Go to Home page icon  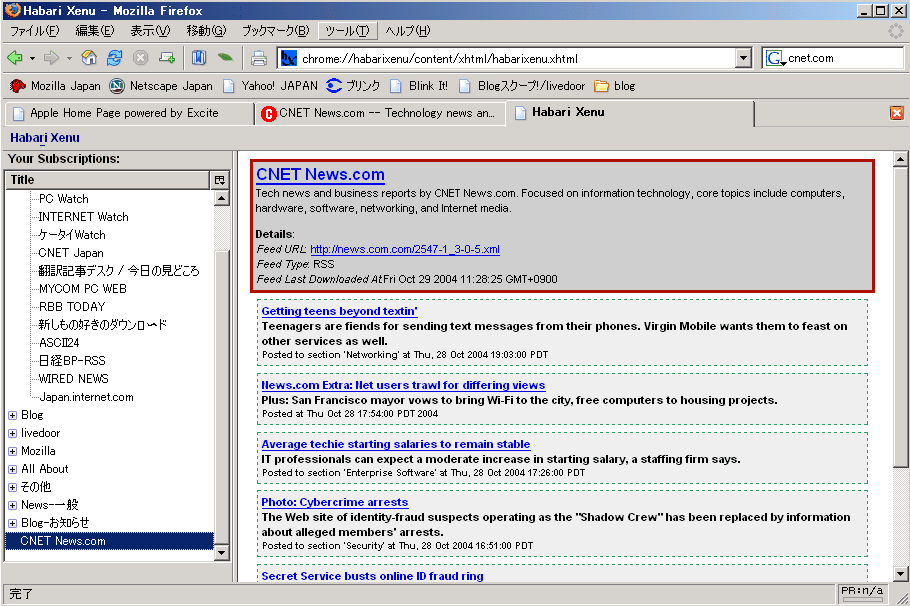click(89, 57)
